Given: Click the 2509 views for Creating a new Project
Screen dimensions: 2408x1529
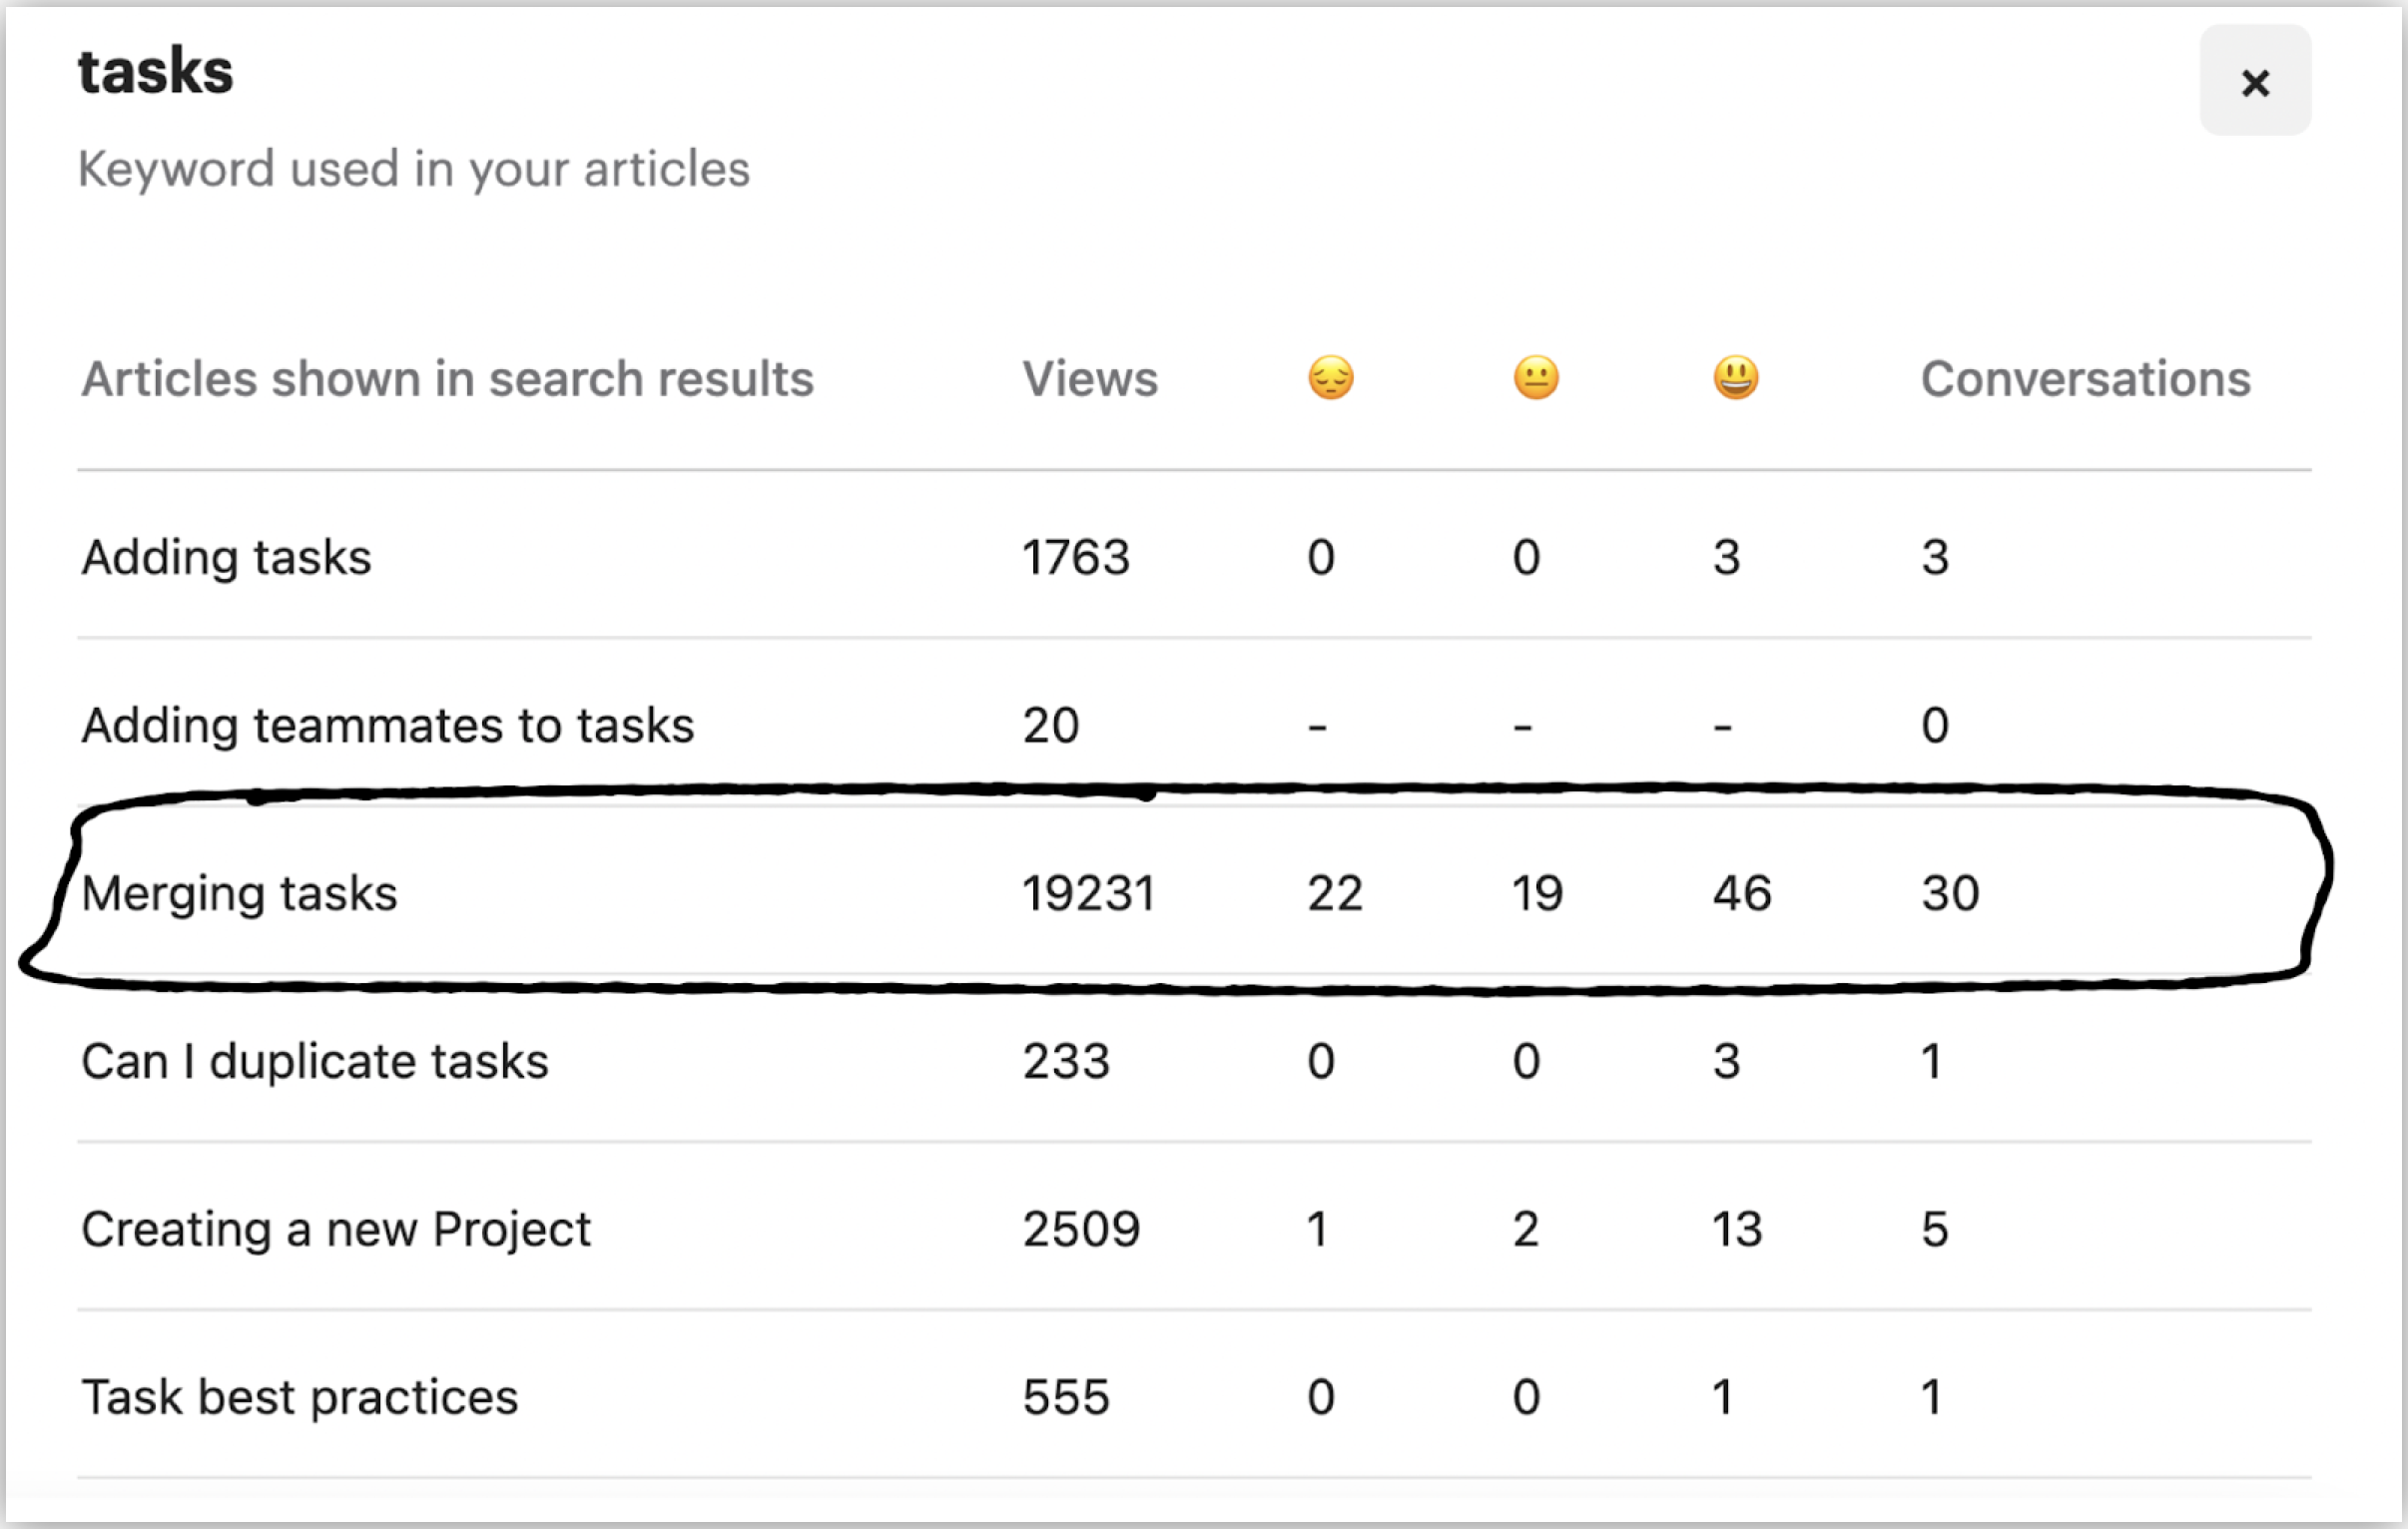Looking at the screenshot, I should click(x=1081, y=1229).
